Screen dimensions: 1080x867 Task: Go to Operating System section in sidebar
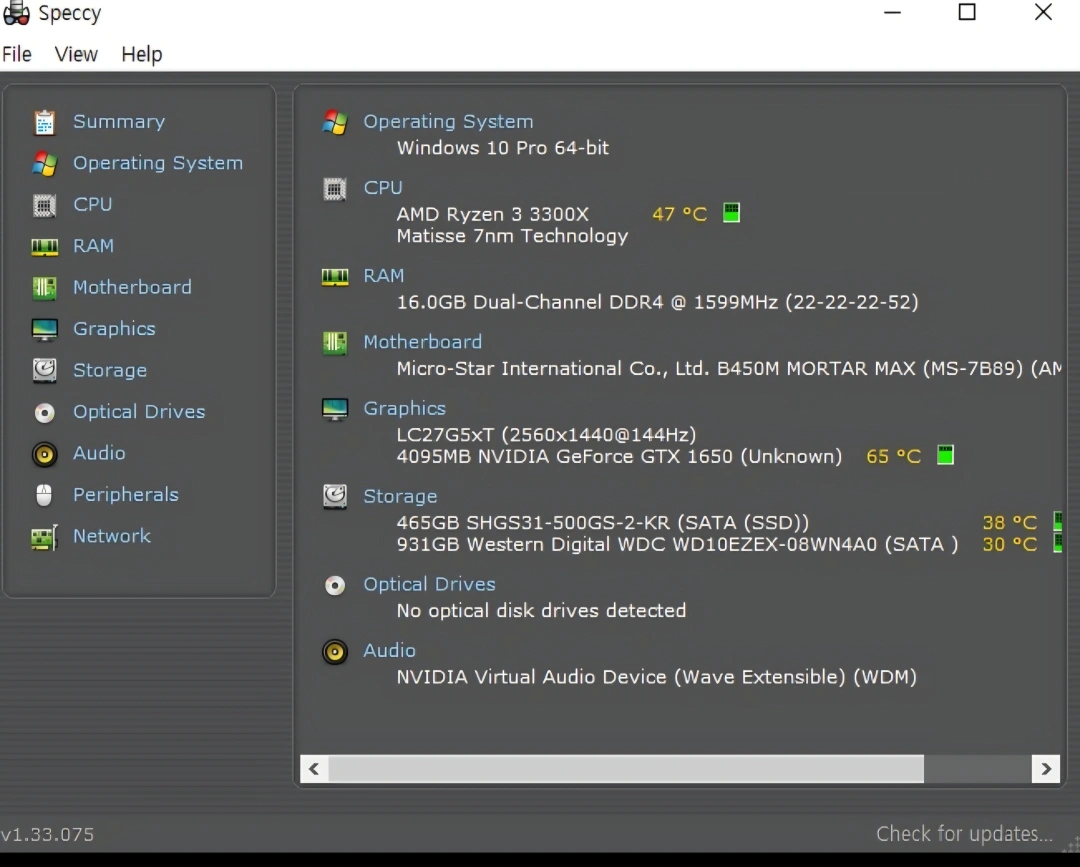pos(158,163)
